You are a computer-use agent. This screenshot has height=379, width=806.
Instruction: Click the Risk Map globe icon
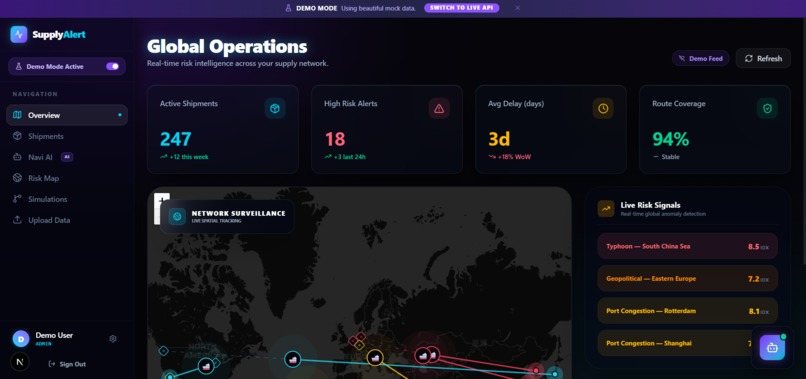(x=17, y=178)
